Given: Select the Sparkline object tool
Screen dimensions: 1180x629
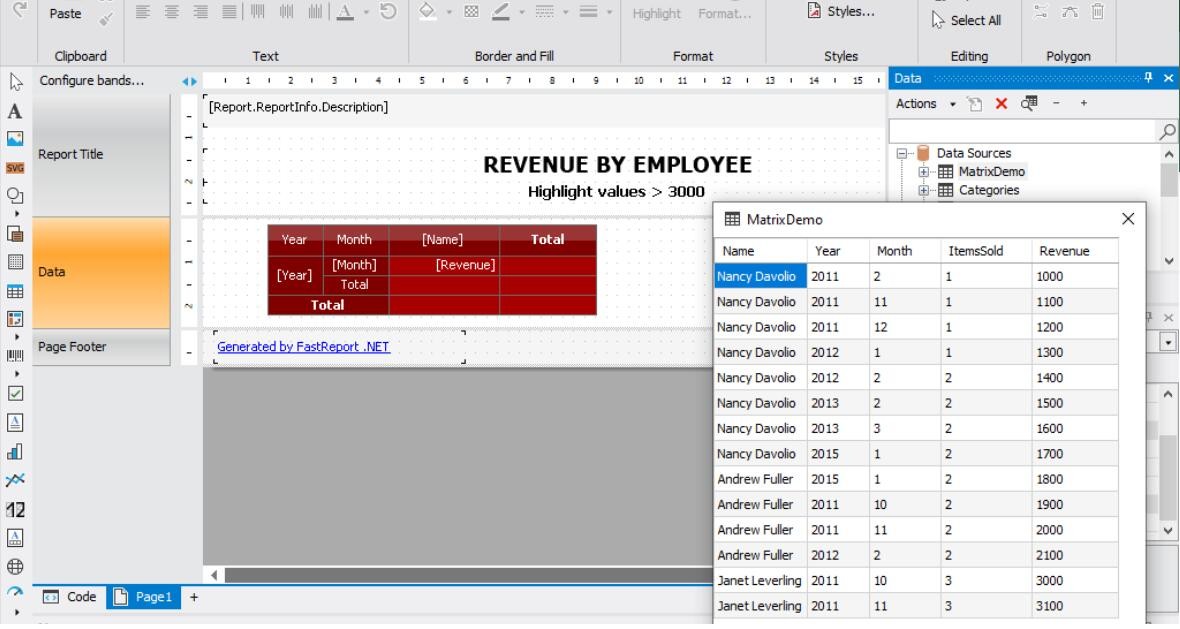Looking at the screenshot, I should pos(15,480).
